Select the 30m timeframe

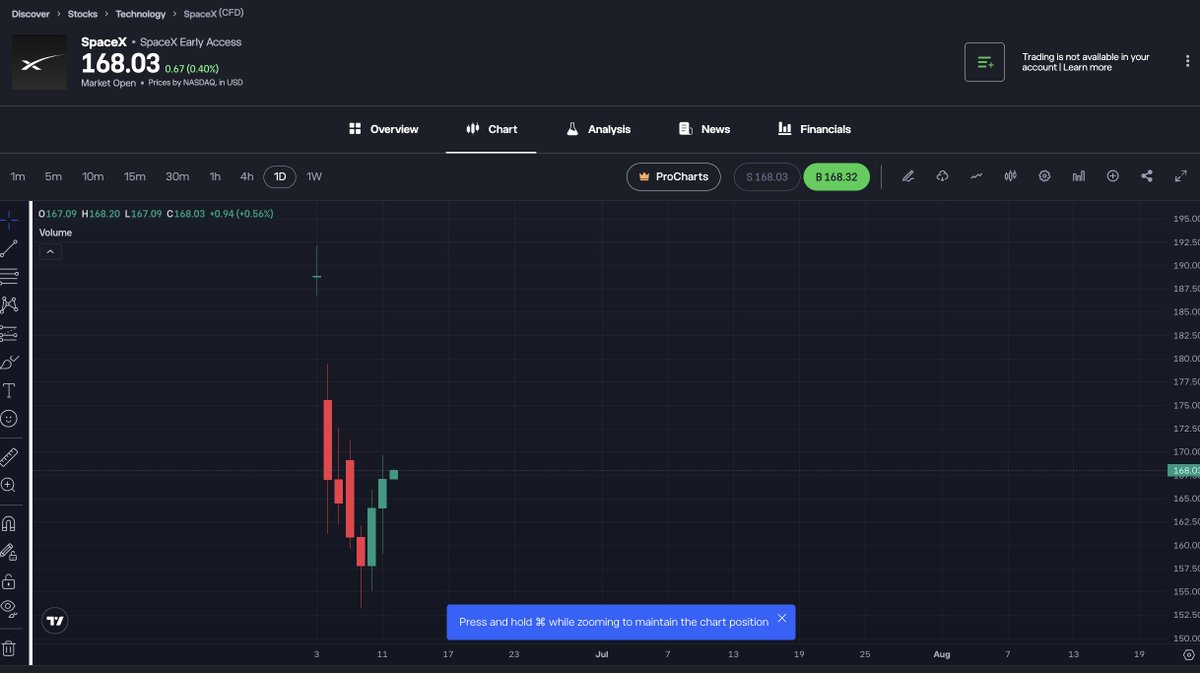(x=177, y=177)
